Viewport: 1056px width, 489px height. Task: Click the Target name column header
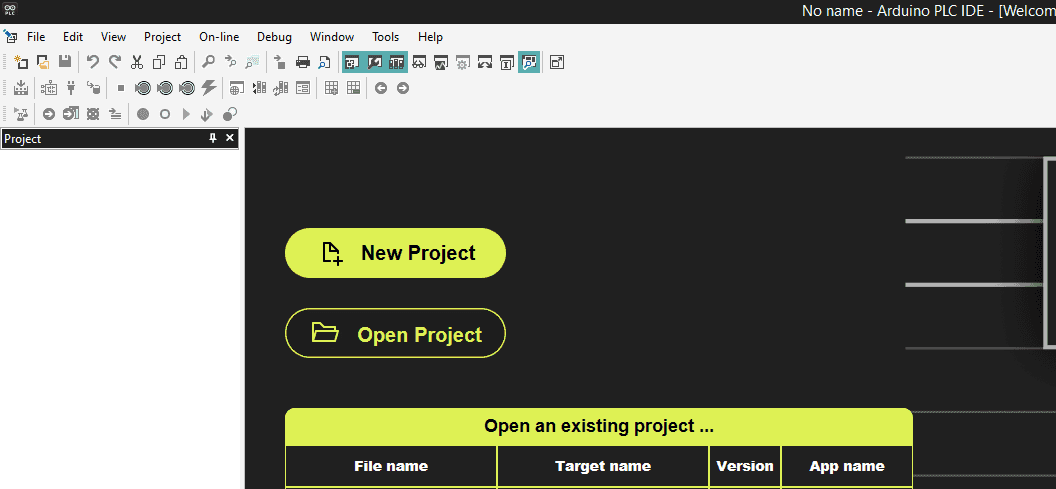pos(602,466)
